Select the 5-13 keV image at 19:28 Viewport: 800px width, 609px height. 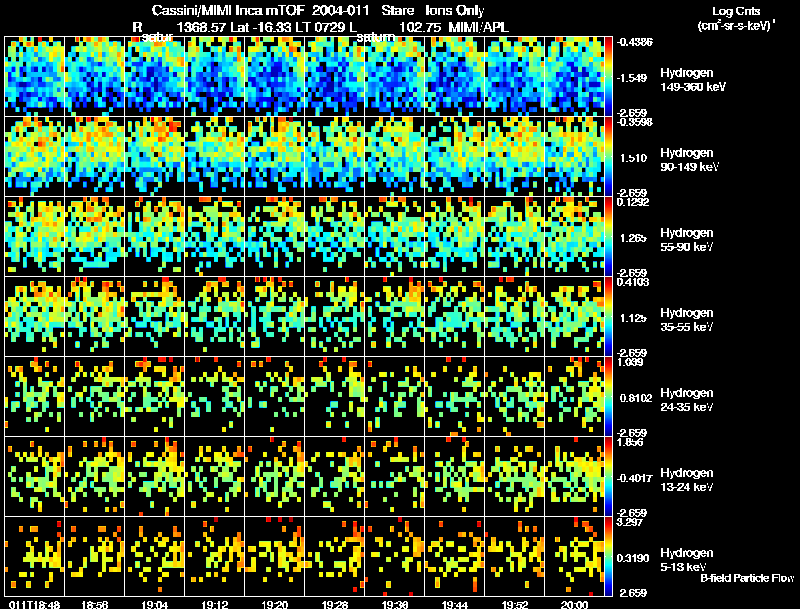[335, 556]
